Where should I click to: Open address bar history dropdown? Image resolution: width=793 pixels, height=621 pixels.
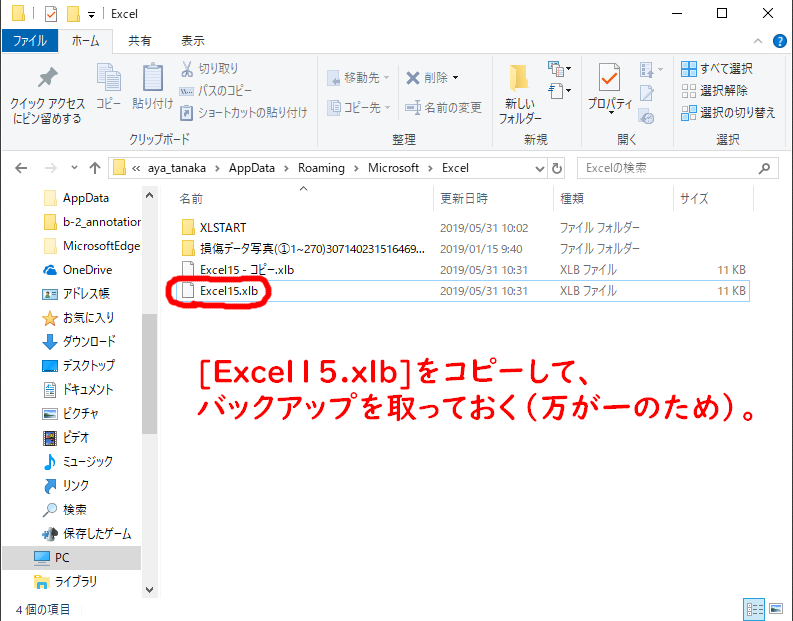[x=540, y=168]
